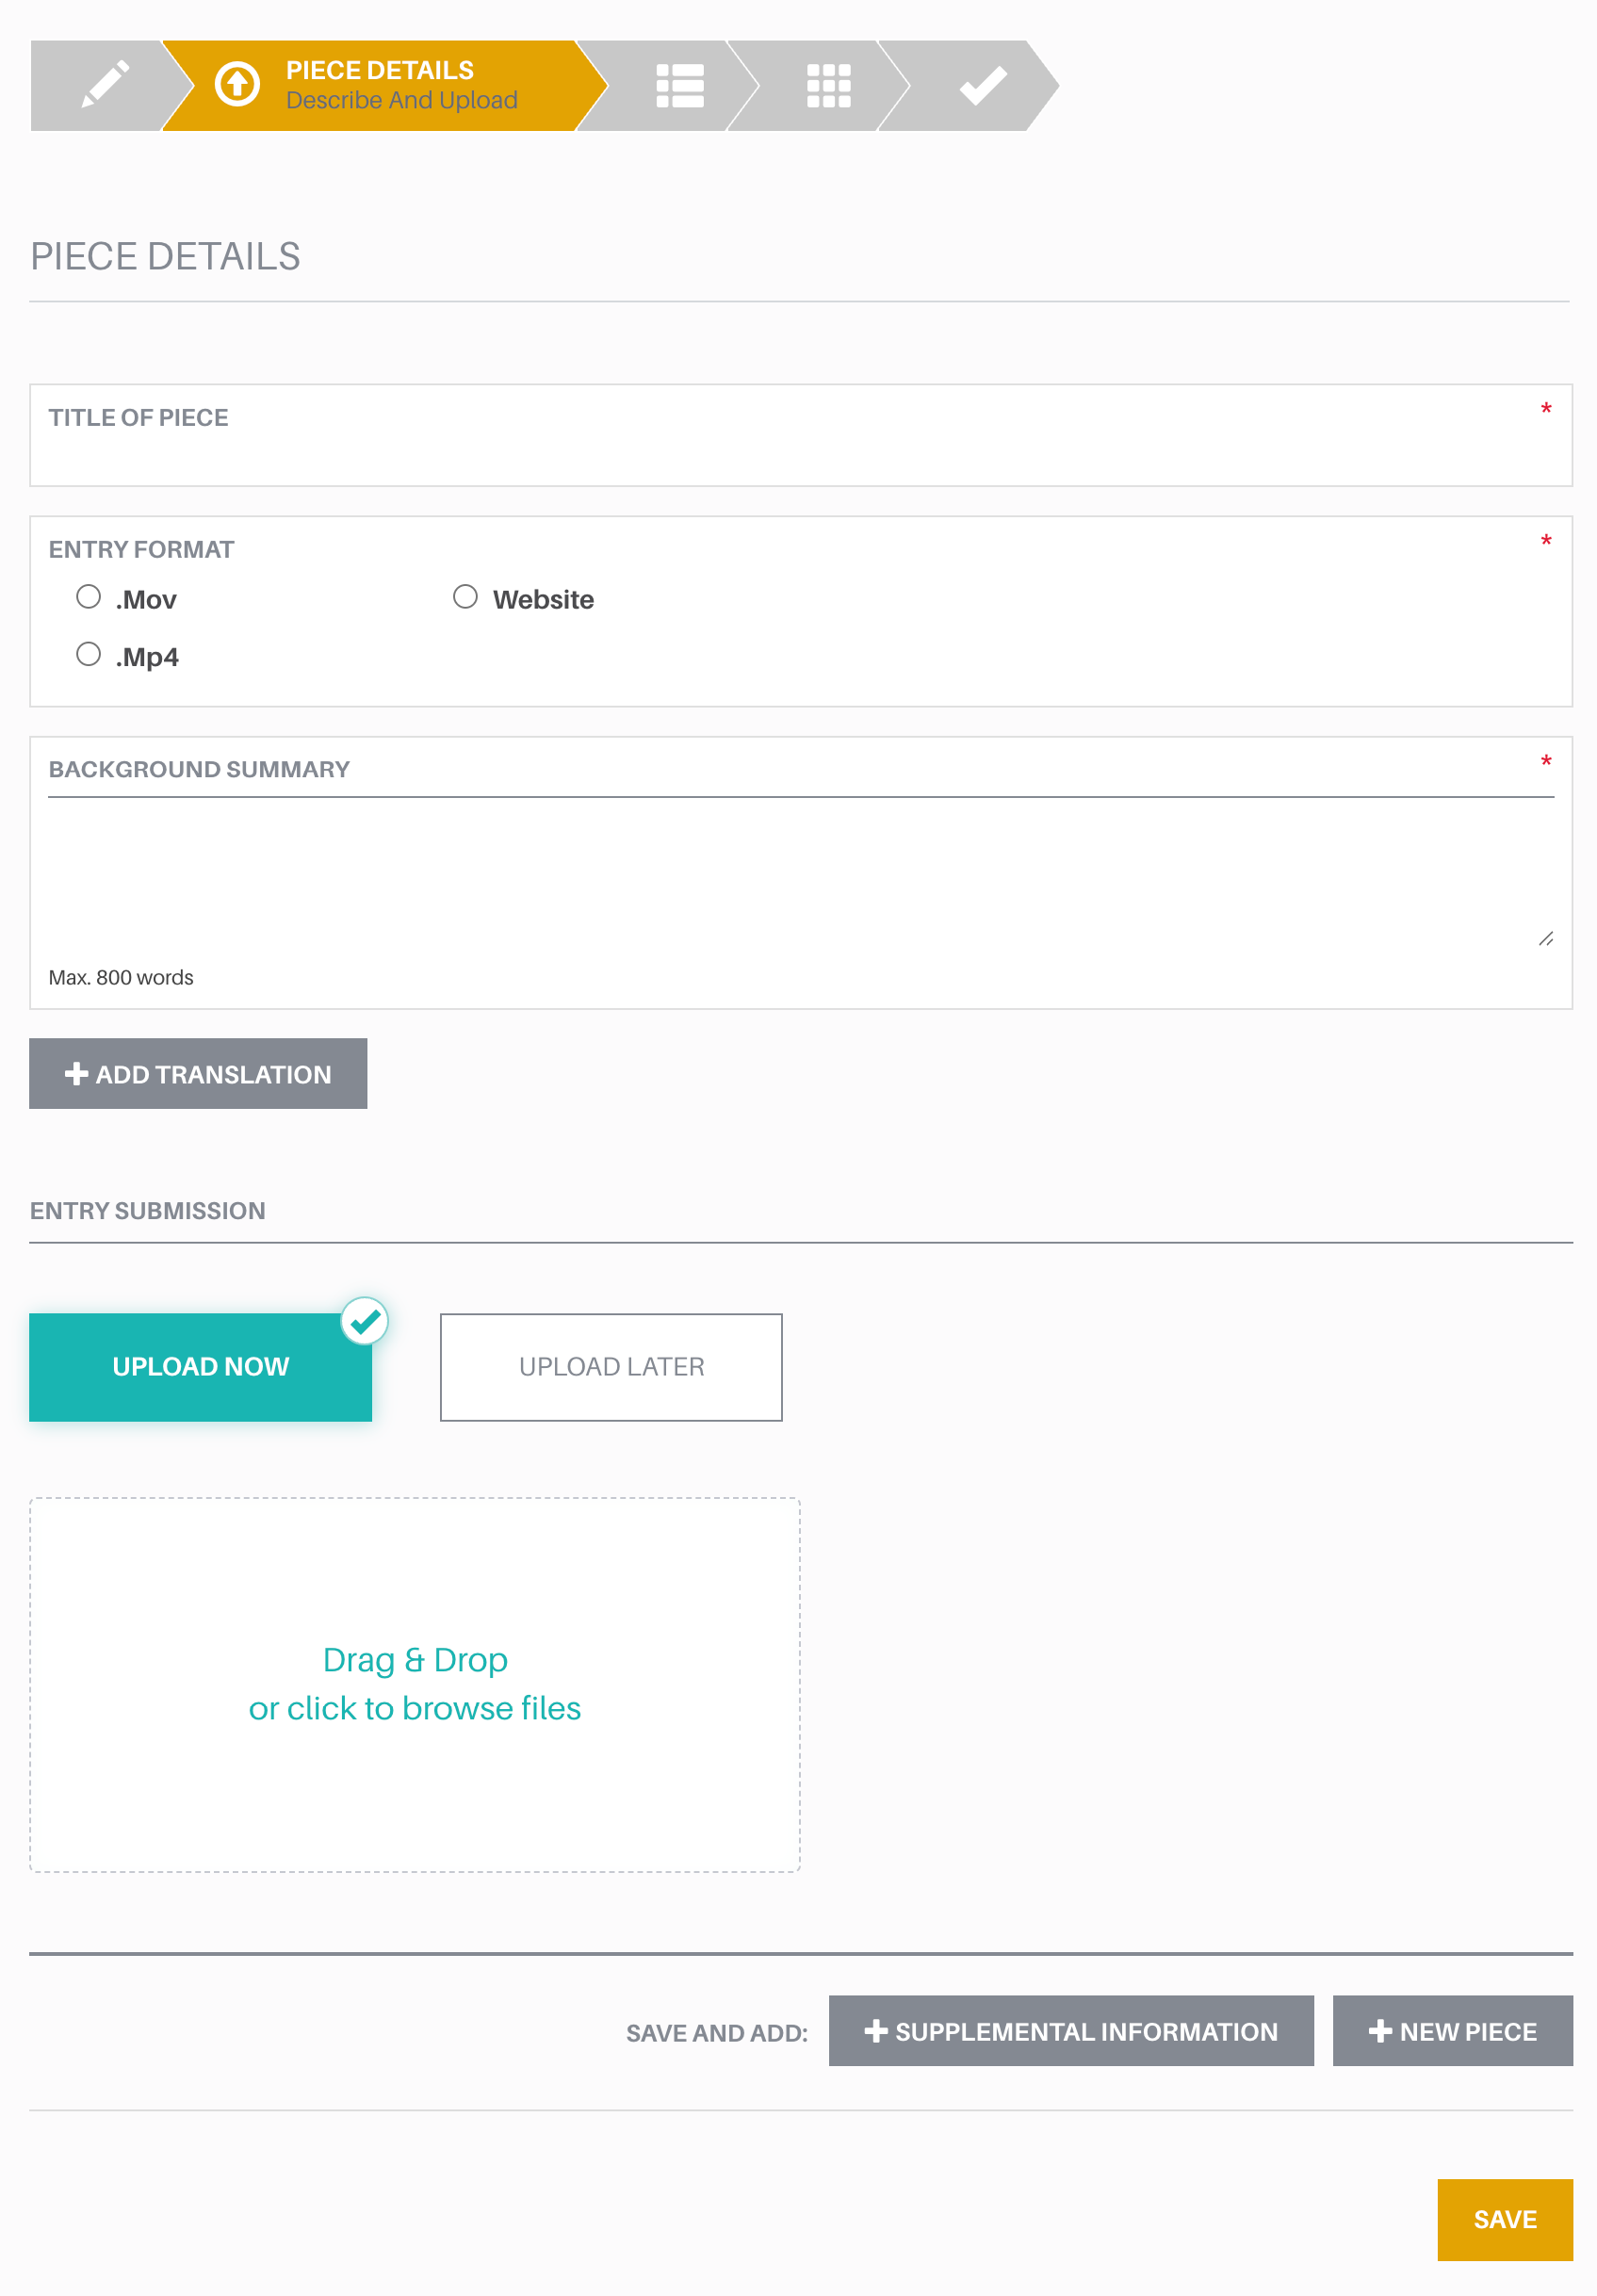Click the Add Translation button
The image size is (1597, 2296).
tap(198, 1073)
